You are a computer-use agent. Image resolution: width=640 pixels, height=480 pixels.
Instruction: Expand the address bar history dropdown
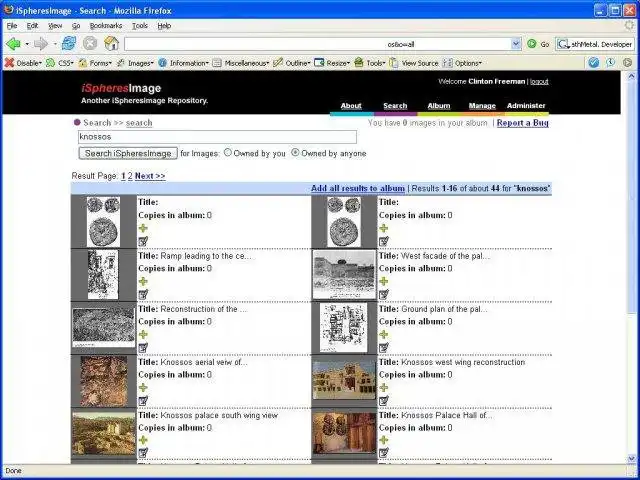pyautogui.click(x=516, y=44)
